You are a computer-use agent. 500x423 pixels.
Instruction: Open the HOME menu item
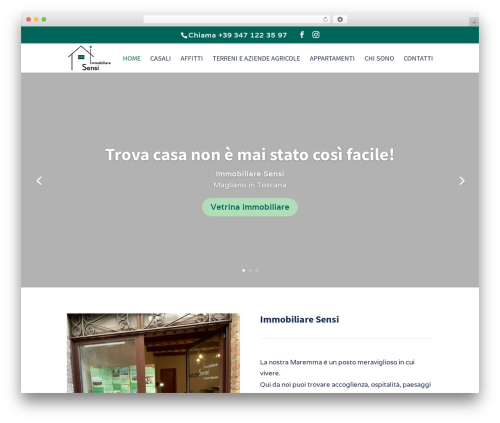[x=132, y=58]
